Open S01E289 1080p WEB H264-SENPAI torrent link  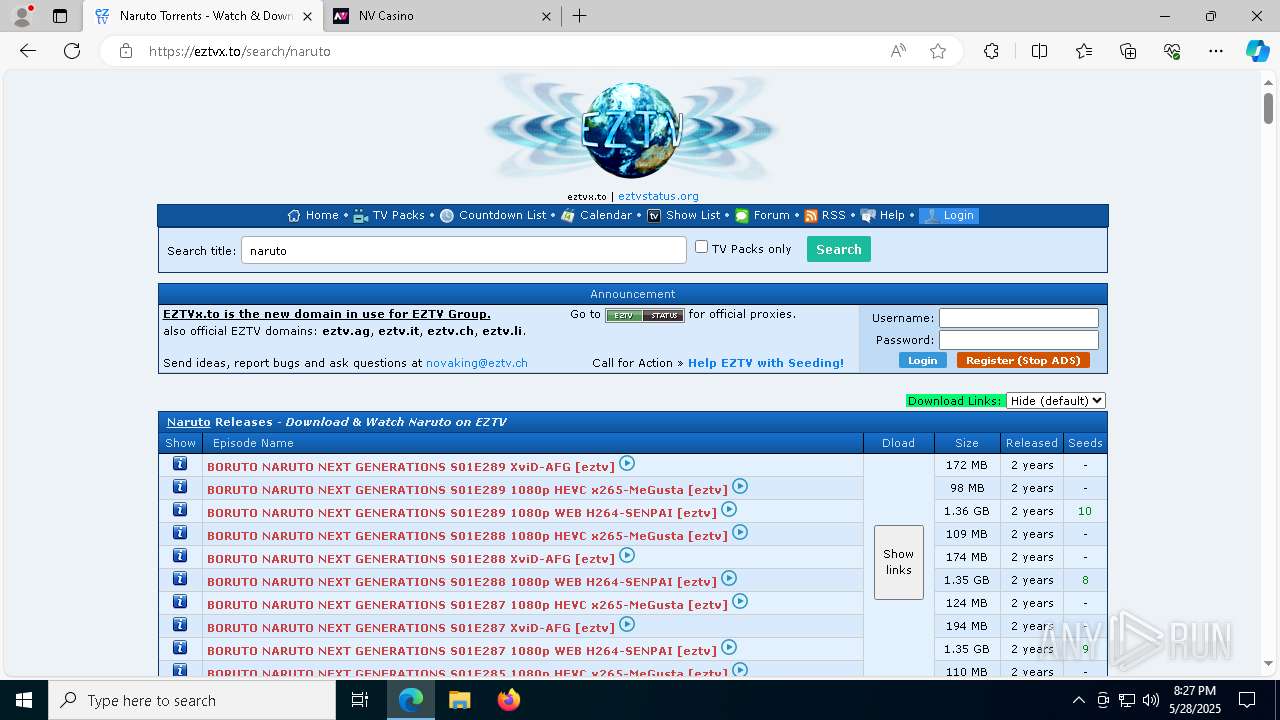click(462, 512)
